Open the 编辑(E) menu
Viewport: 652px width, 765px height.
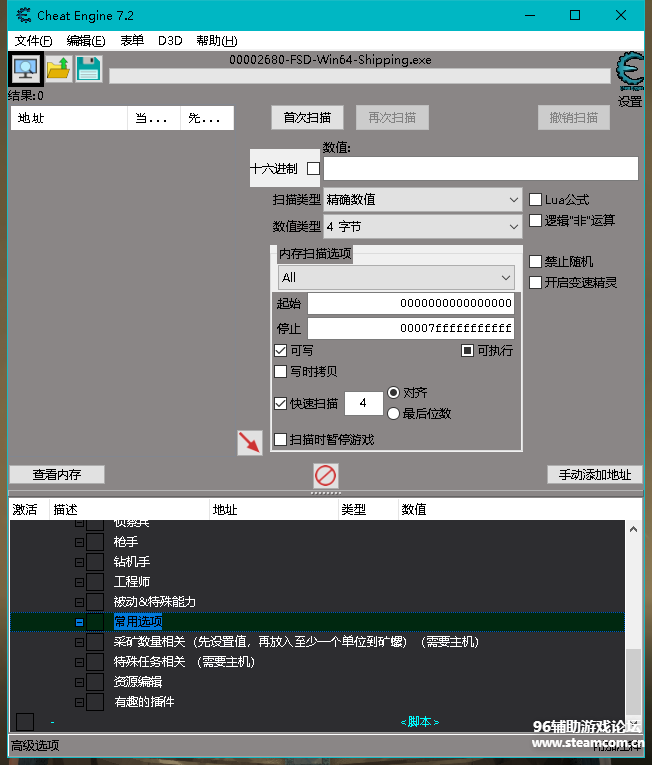[86, 40]
